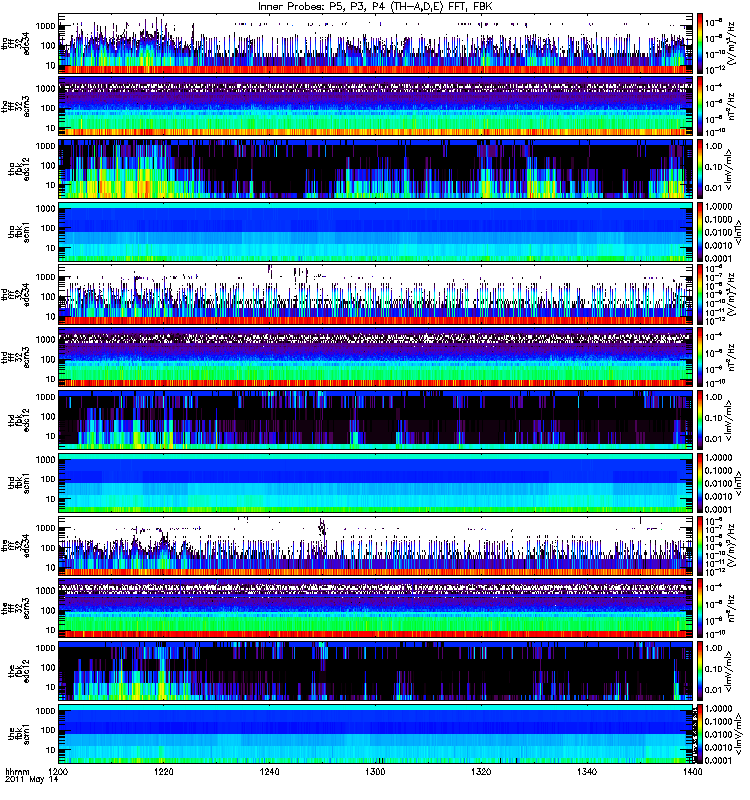Click the color bar beside thd edc34 panel
The width and height of the screenshot is (750, 800).
(700, 294)
